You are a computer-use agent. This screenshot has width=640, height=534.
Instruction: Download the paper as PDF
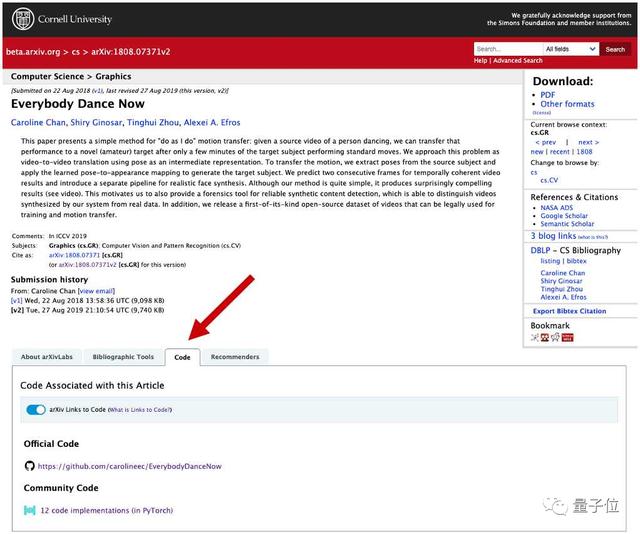[x=548, y=95]
